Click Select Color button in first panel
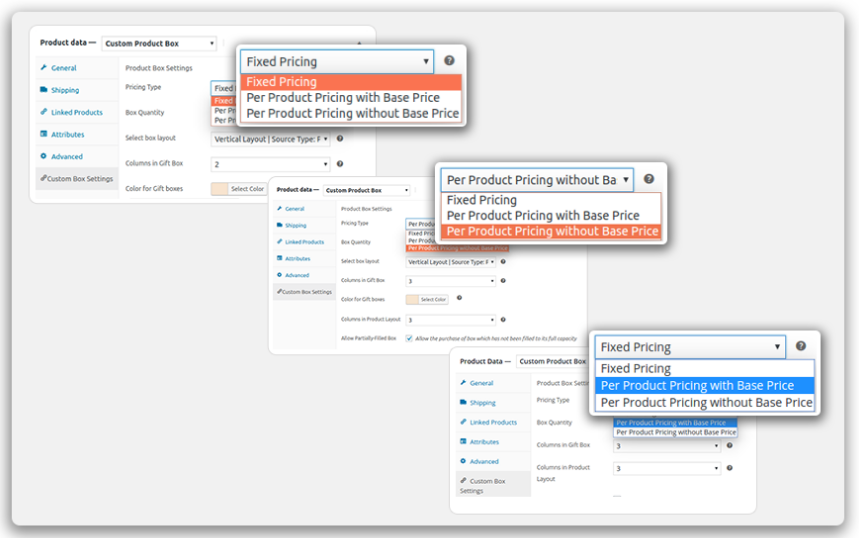This screenshot has height=538, width=859. click(247, 188)
